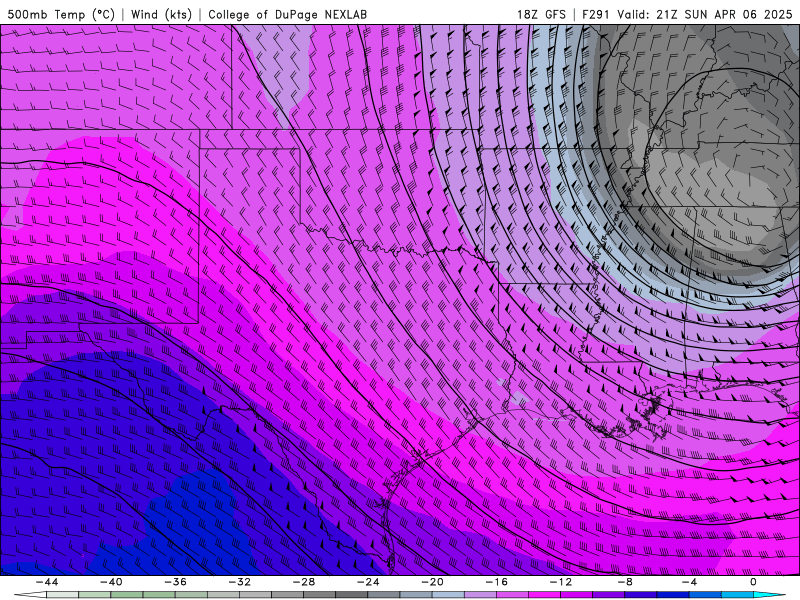Click the "18Z GFS" model run label

coord(541,14)
